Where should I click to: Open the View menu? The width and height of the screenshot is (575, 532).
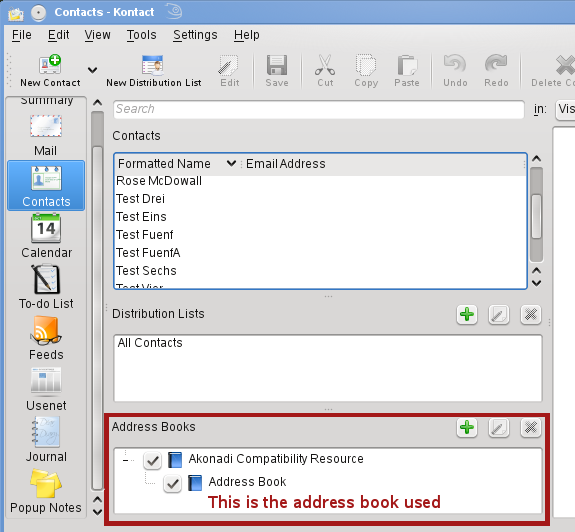click(98, 35)
